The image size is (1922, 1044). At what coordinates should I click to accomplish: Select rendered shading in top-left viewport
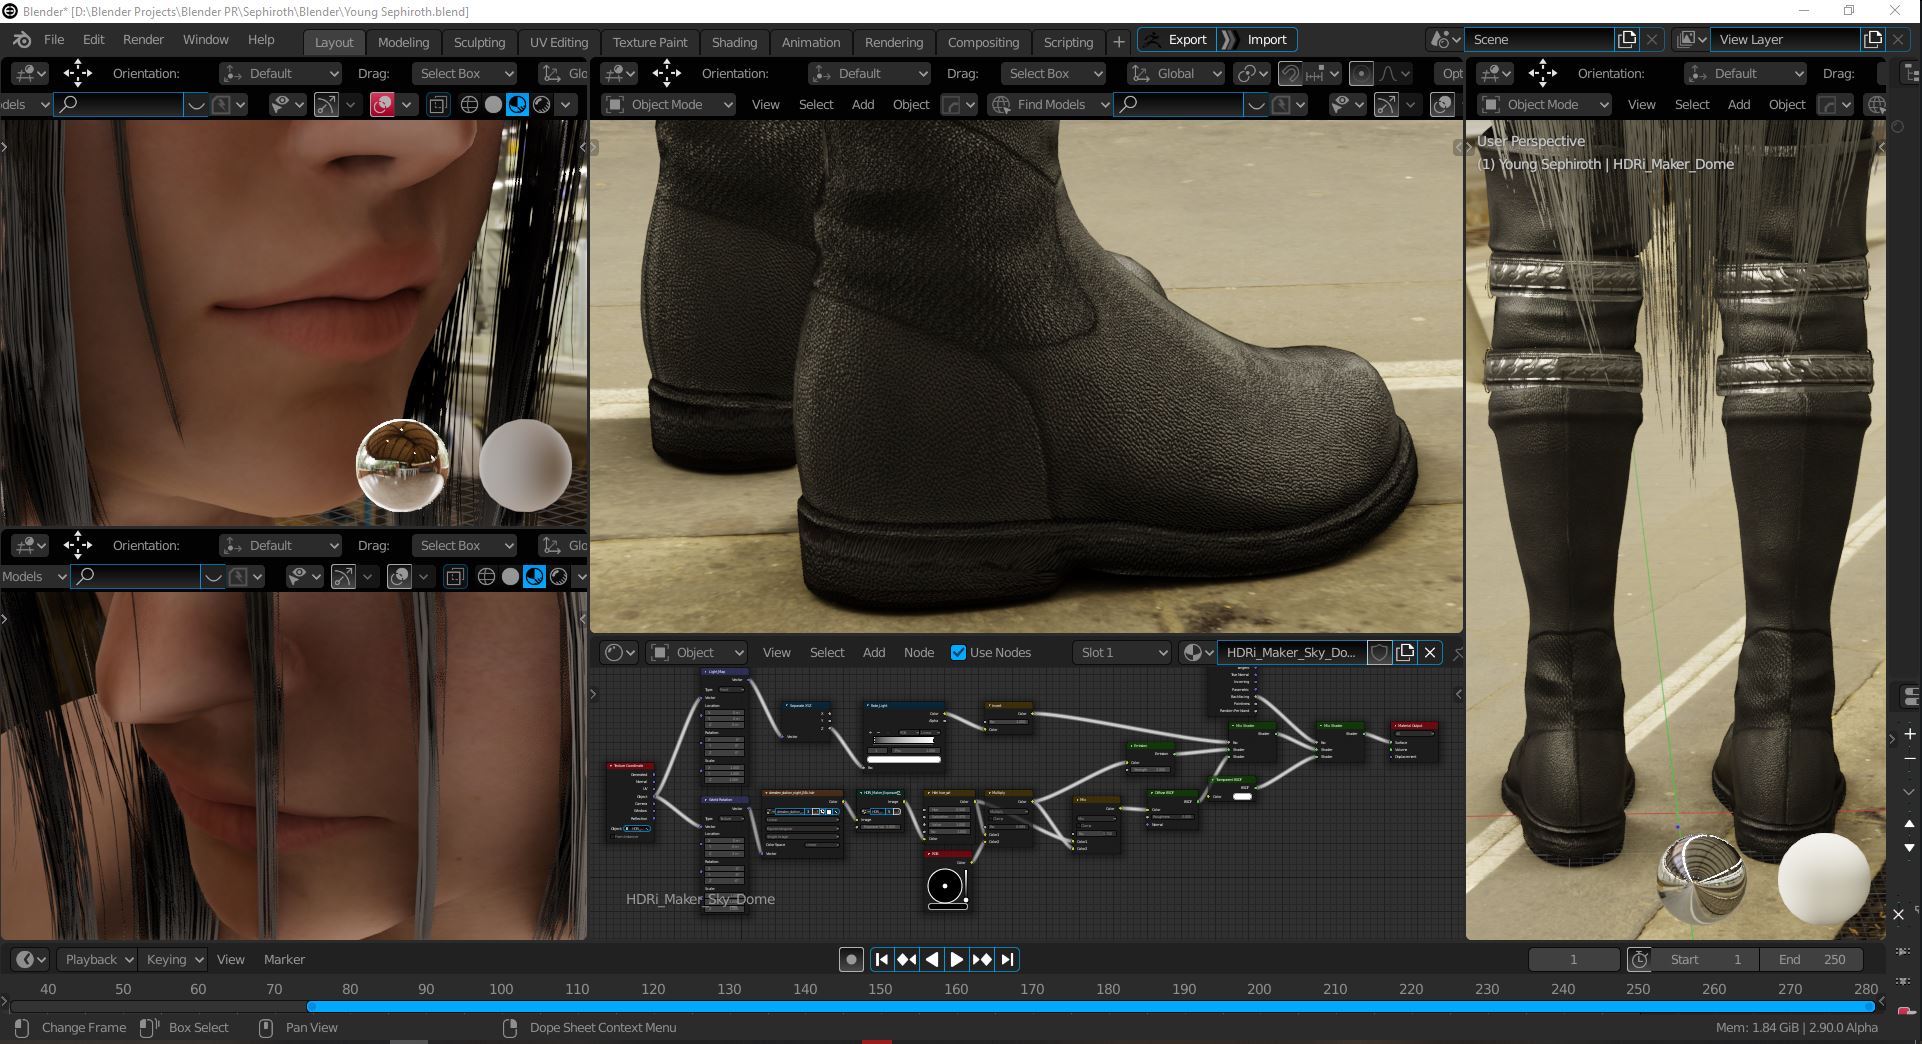[x=541, y=104]
